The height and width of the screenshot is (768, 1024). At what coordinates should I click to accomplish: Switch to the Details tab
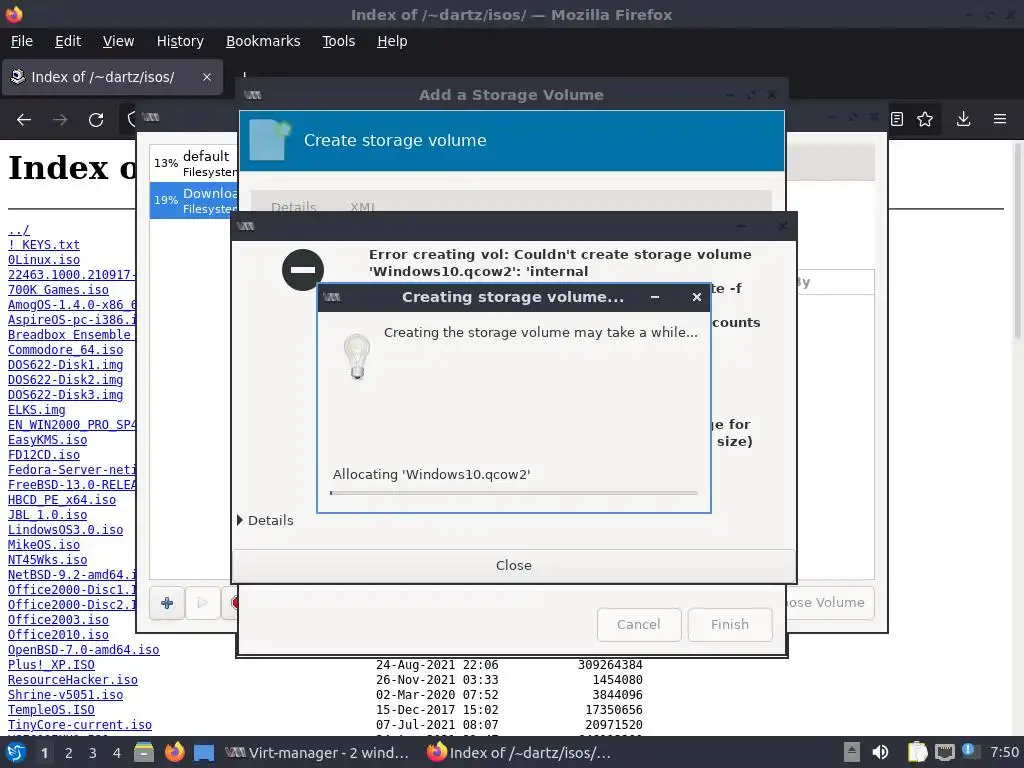tap(293, 207)
